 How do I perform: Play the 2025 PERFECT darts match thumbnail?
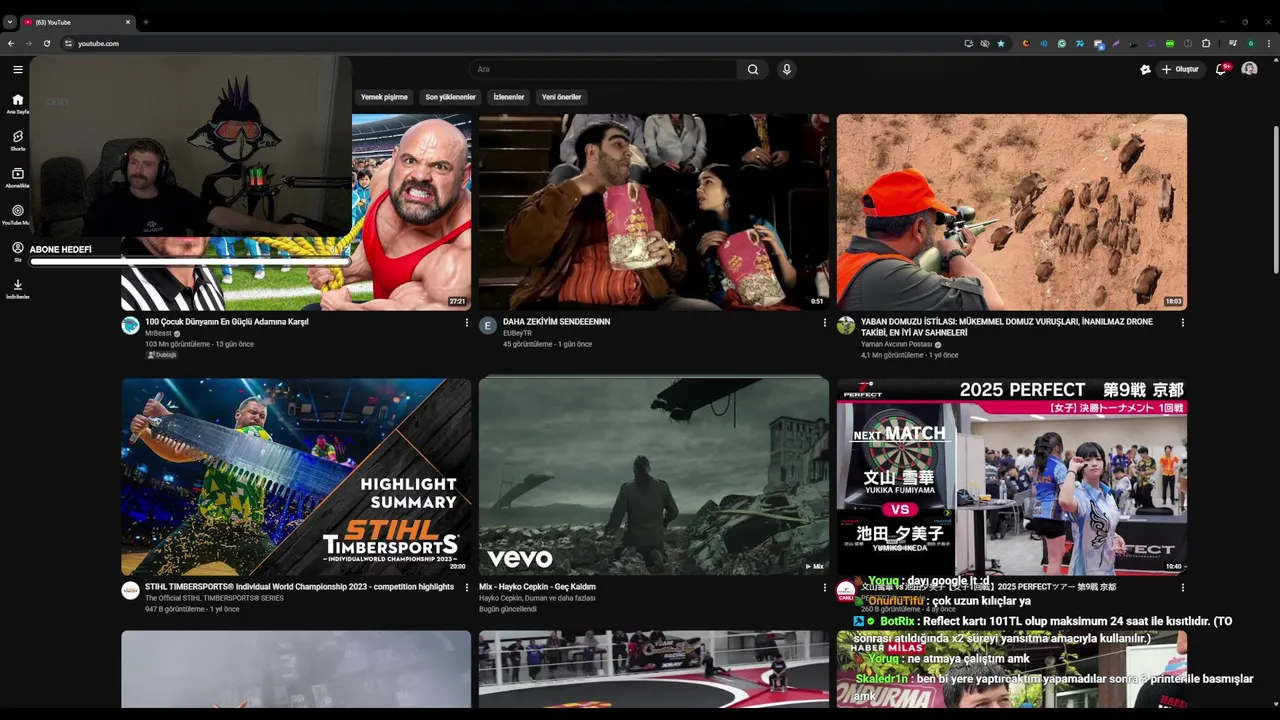coord(1012,477)
